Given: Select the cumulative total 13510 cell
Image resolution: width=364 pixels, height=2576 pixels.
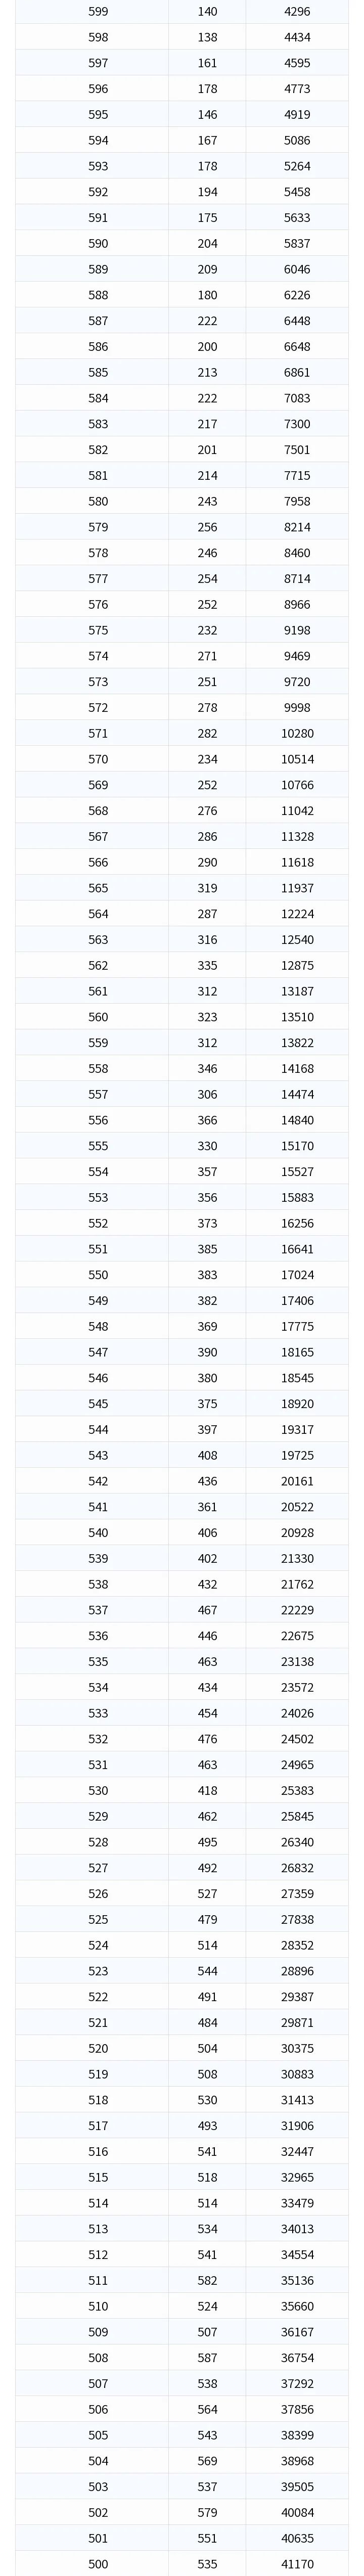Looking at the screenshot, I should [x=297, y=1018].
